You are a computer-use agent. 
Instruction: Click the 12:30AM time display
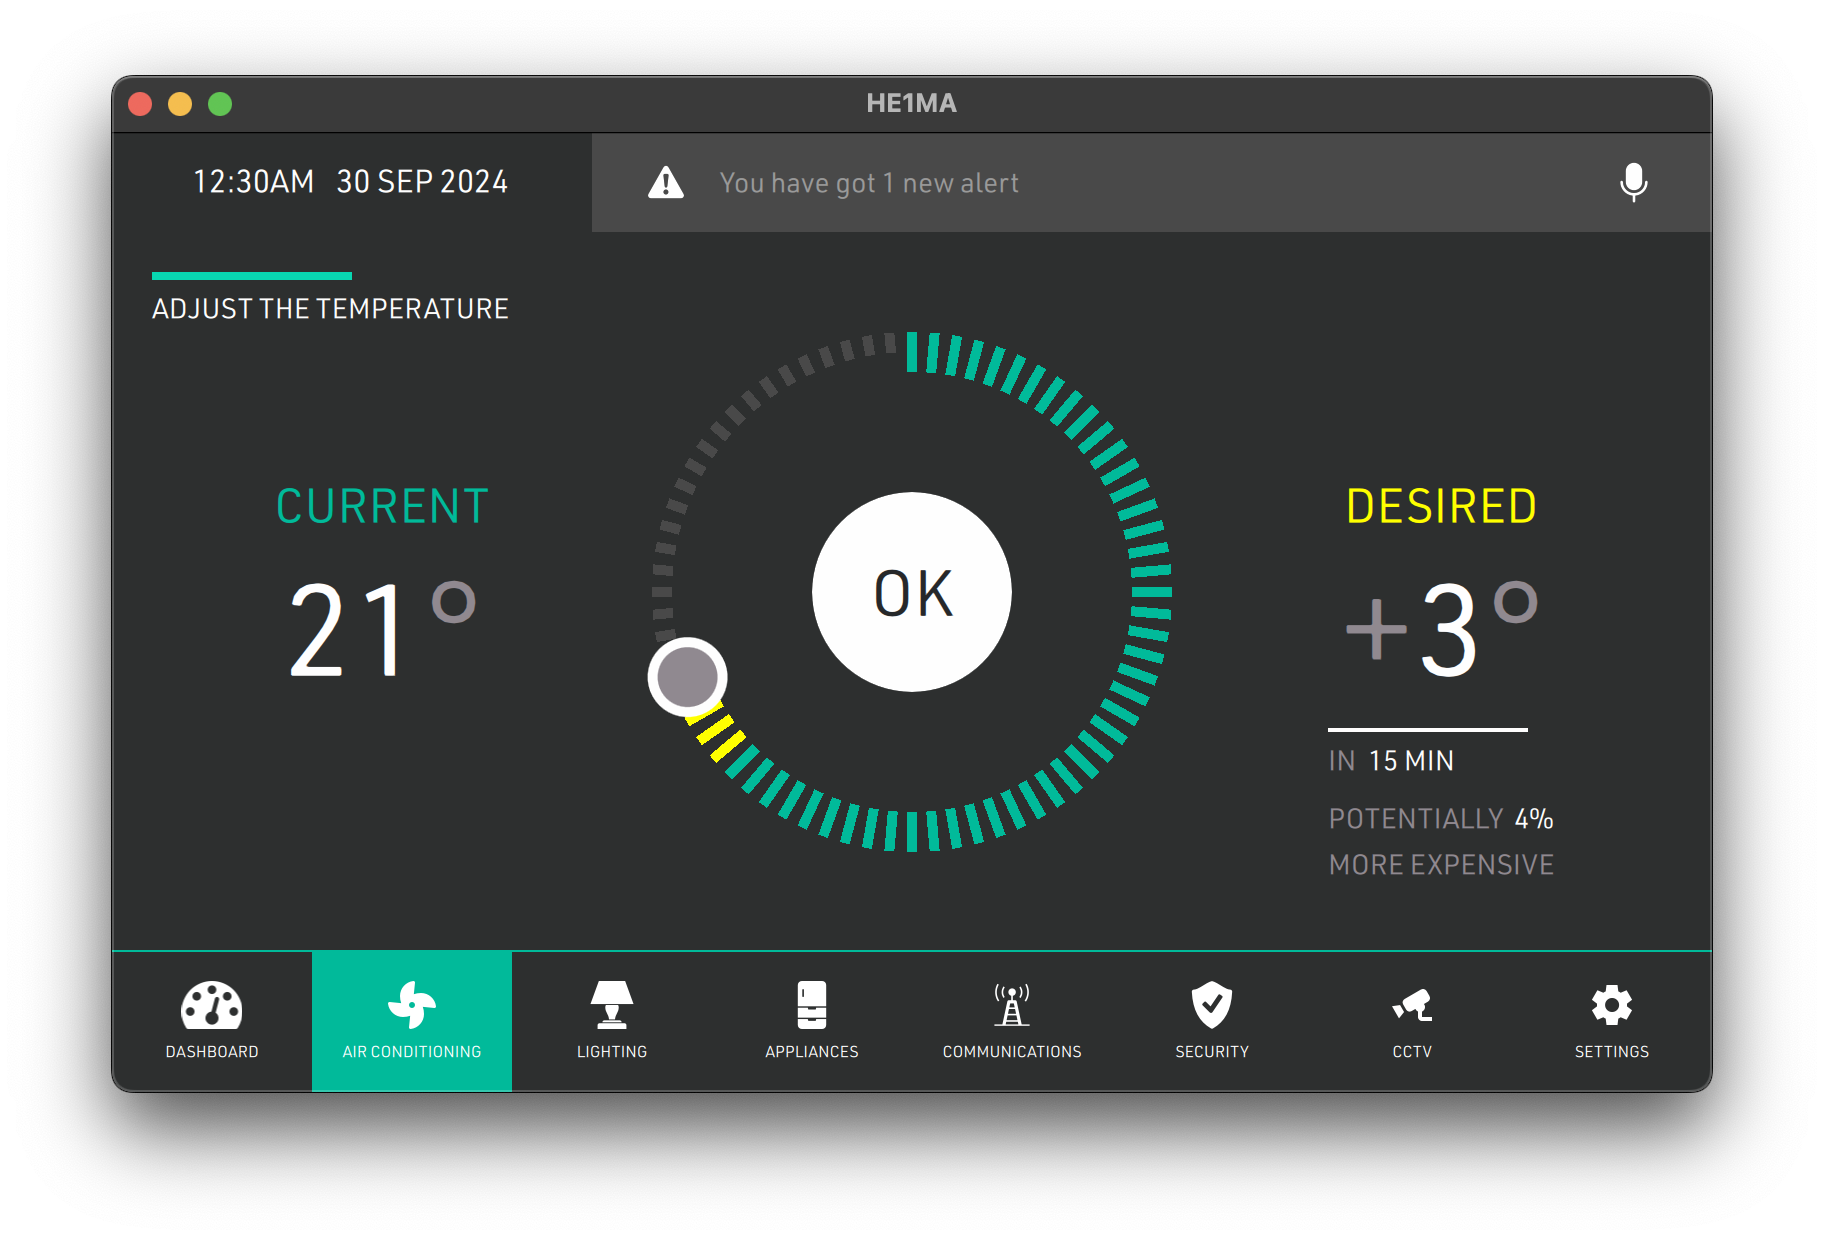coord(253,182)
